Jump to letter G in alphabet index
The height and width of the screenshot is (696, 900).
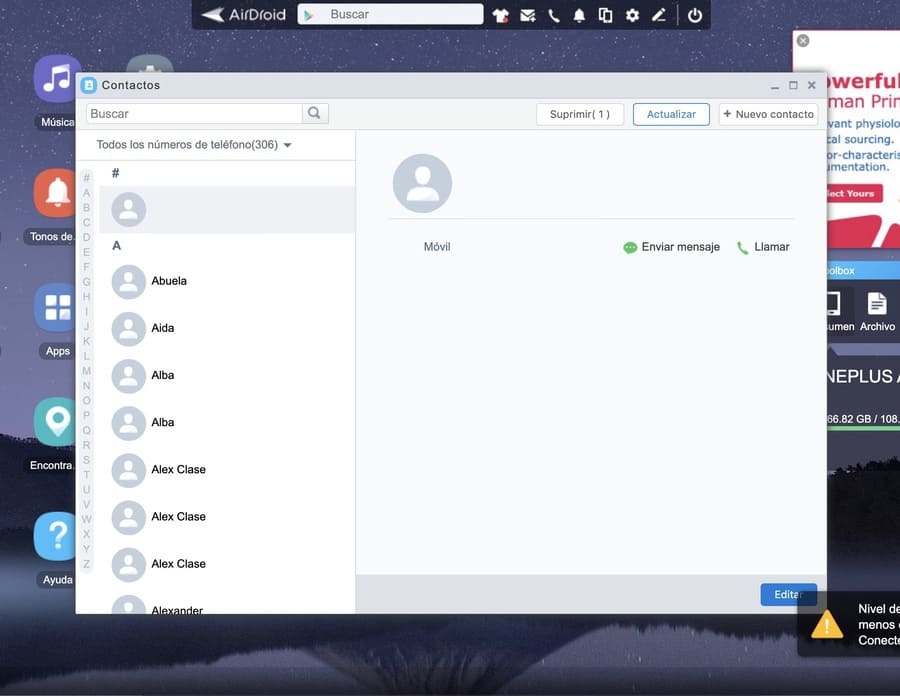click(87, 282)
